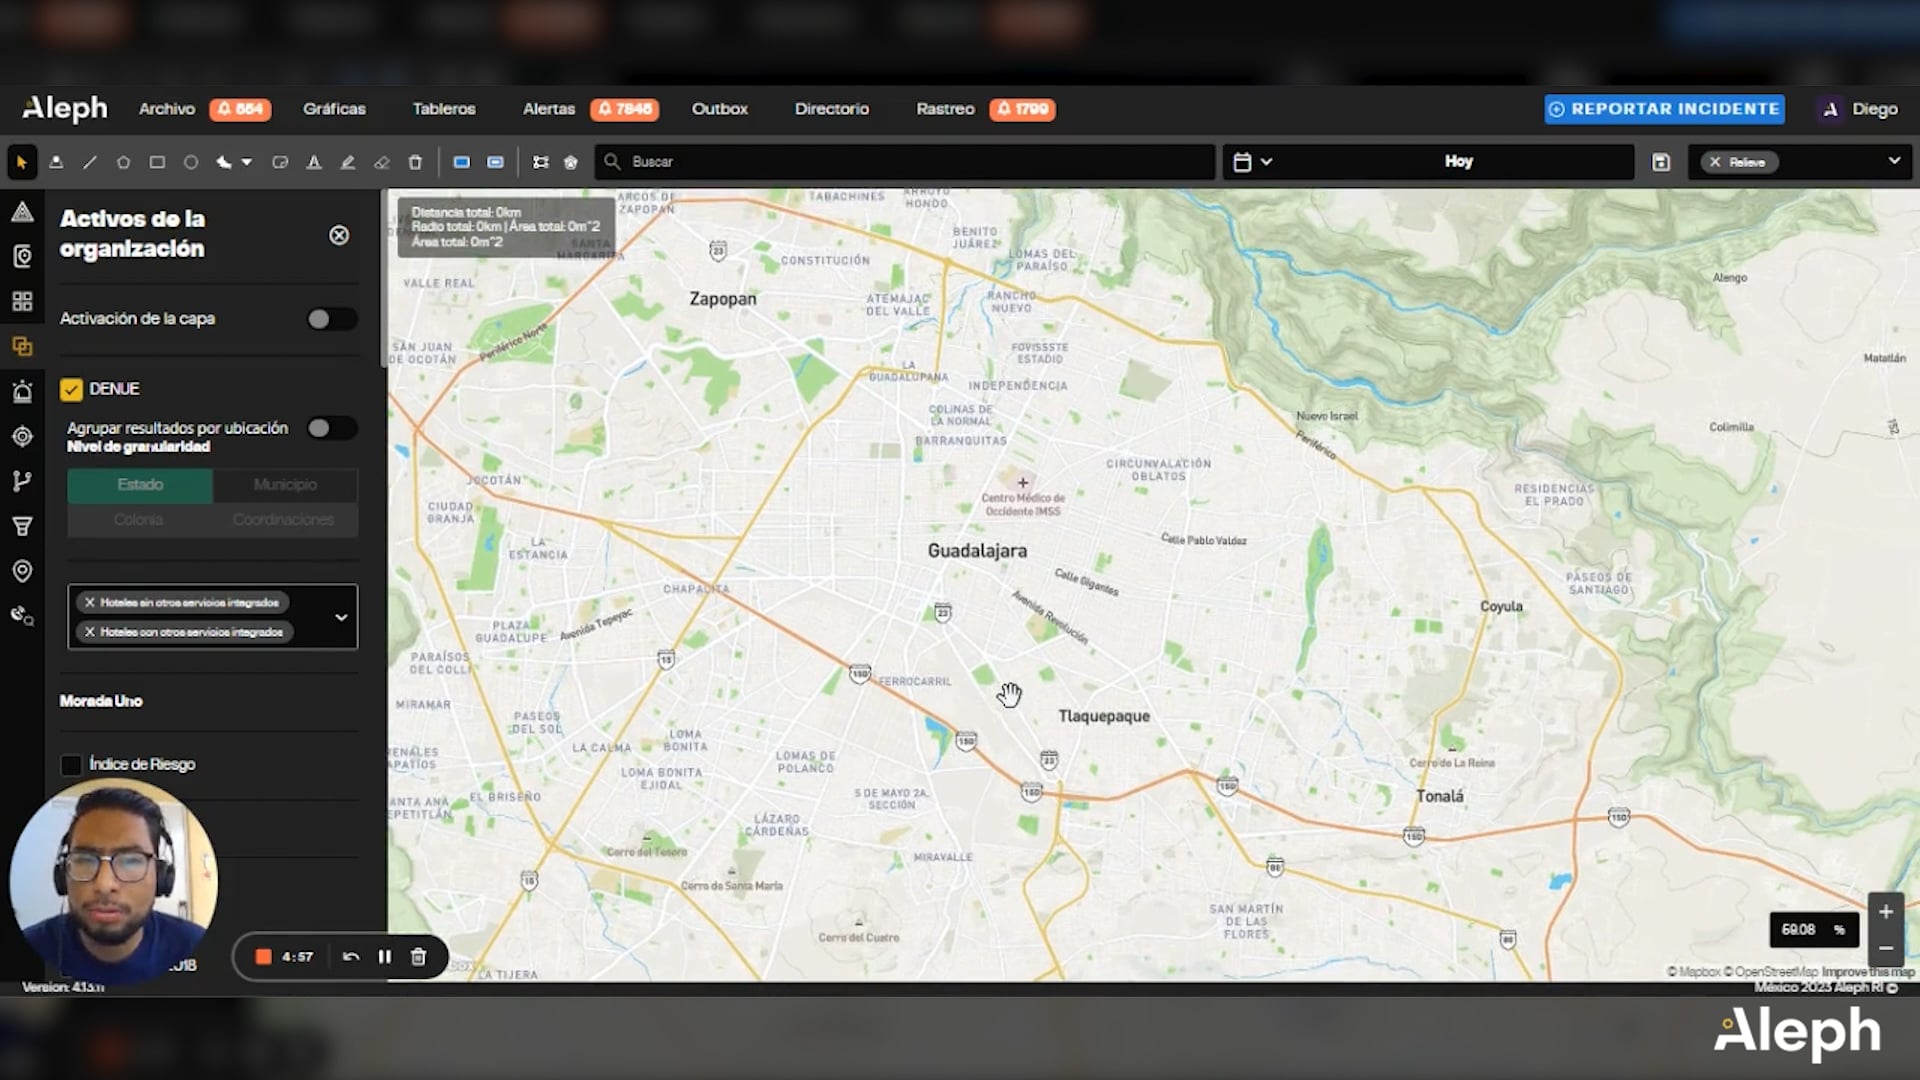Select the circle drawing tool
The width and height of the screenshot is (1920, 1080).
191,162
